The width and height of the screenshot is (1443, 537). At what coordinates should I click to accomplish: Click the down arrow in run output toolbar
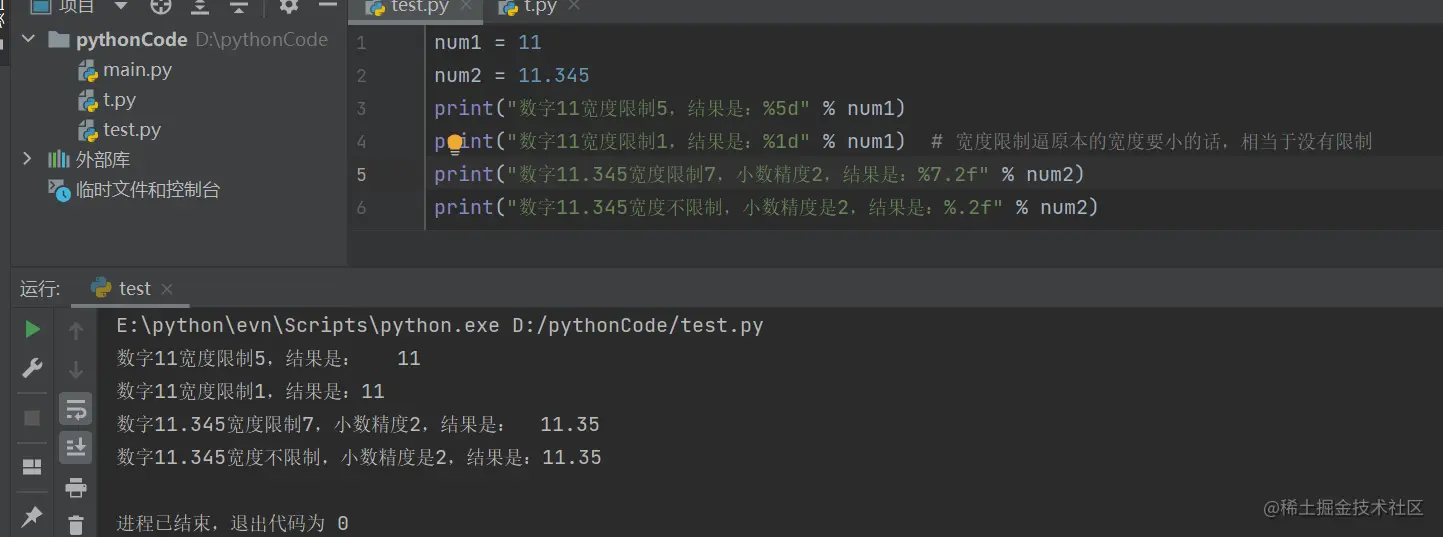tap(76, 370)
